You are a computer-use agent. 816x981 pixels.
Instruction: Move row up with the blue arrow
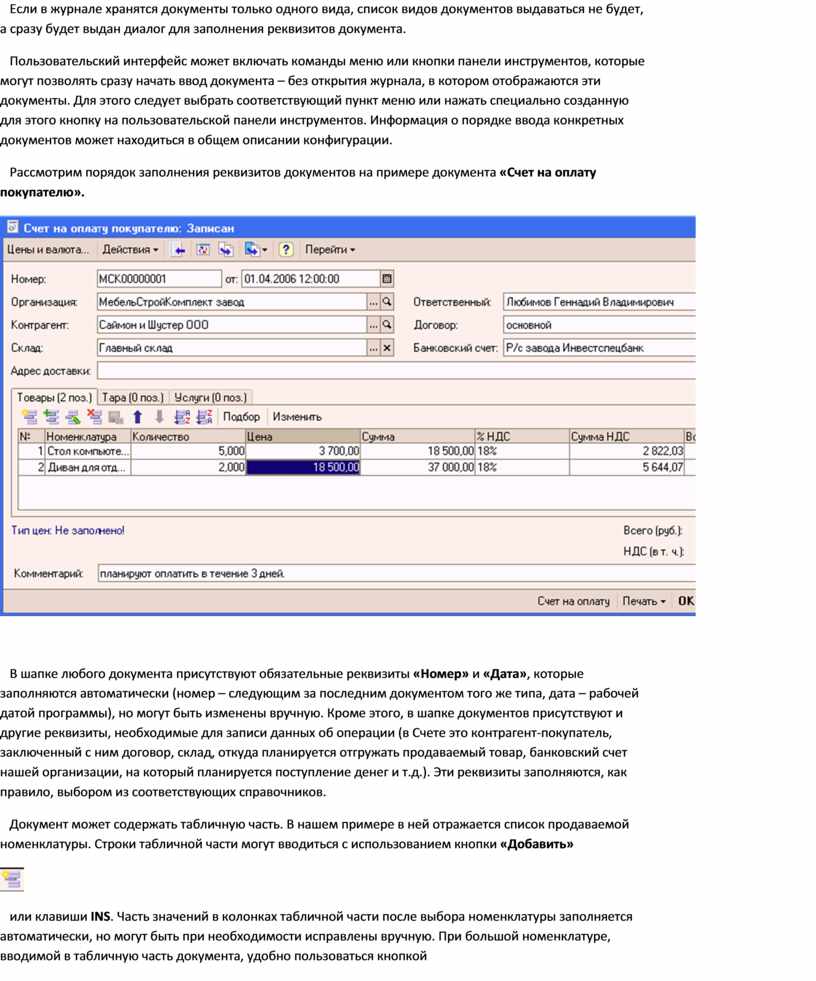[138, 417]
